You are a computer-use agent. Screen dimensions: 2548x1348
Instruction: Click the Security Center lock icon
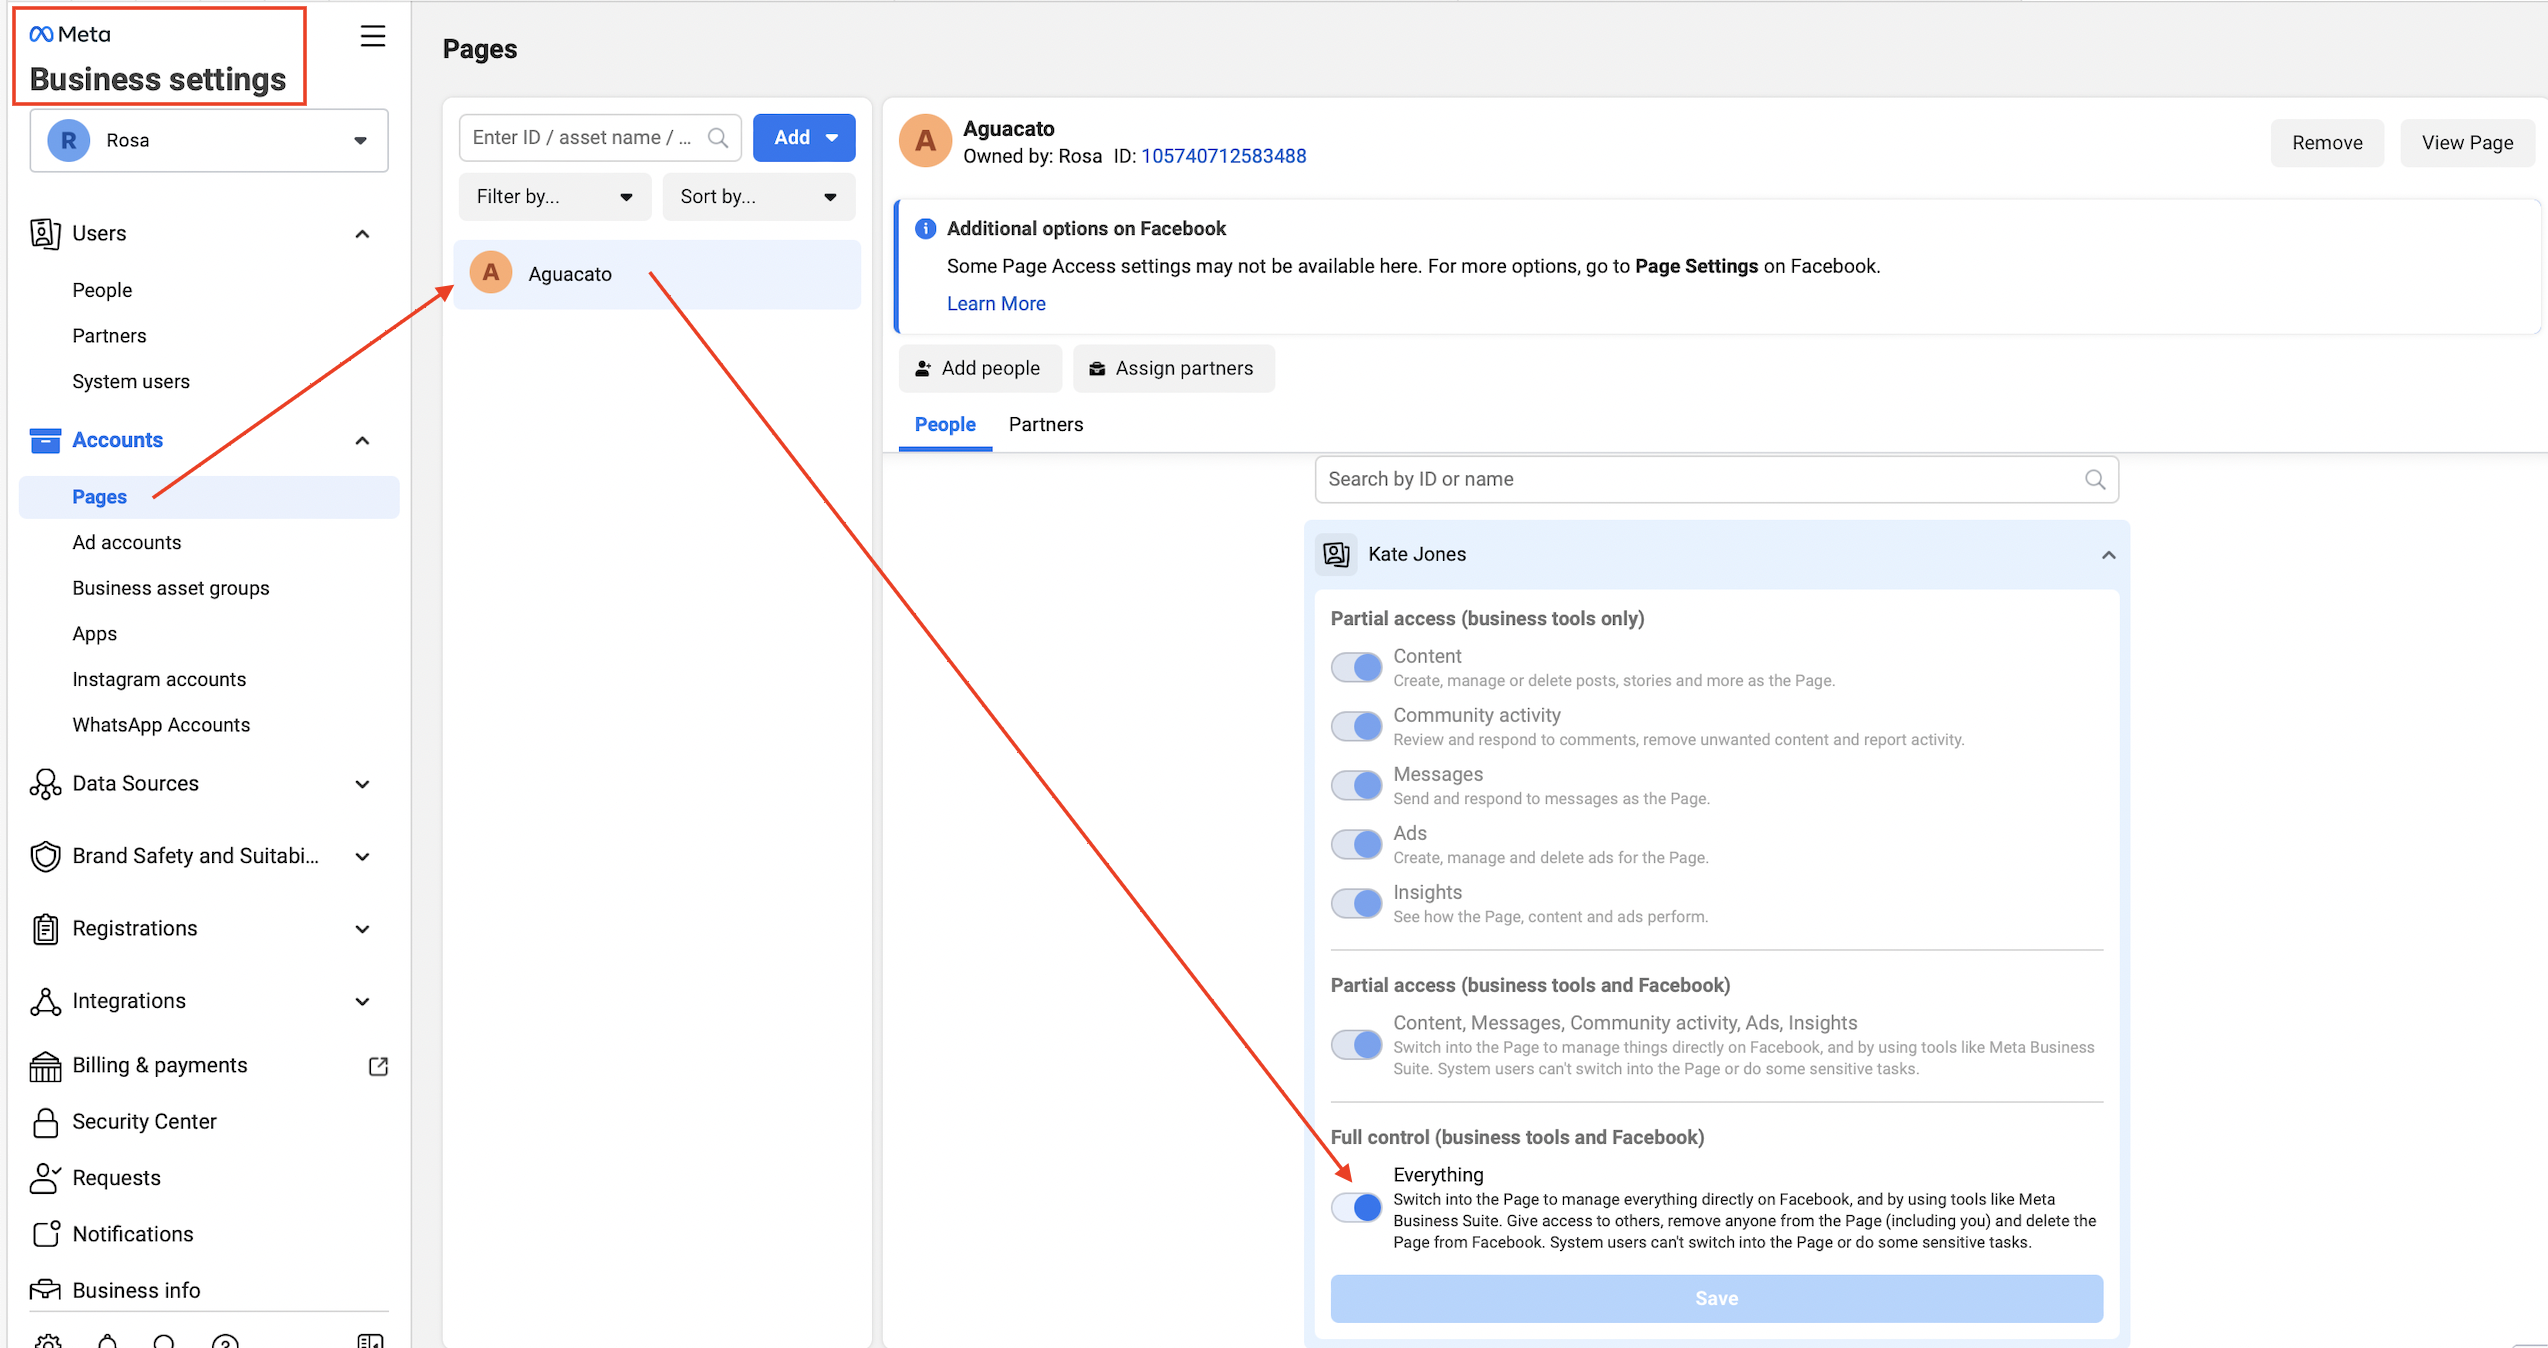pos(45,1122)
